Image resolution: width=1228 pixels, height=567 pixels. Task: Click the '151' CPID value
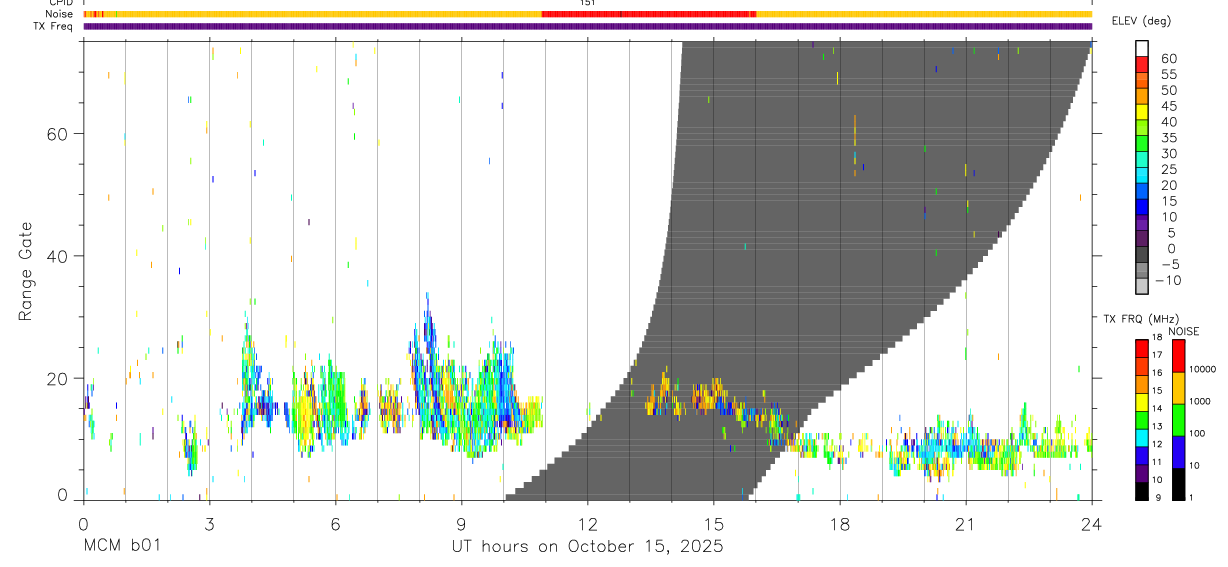(x=587, y=3)
